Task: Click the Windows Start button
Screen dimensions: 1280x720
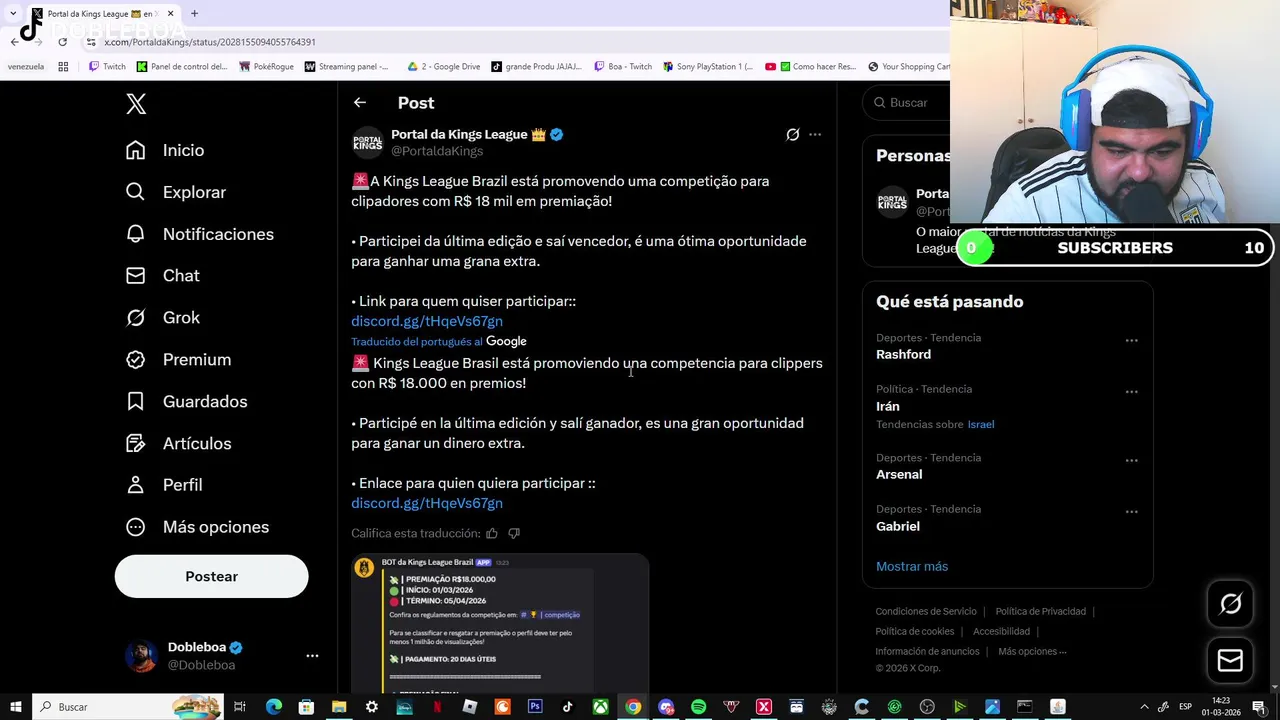Action: pyautogui.click(x=15, y=707)
